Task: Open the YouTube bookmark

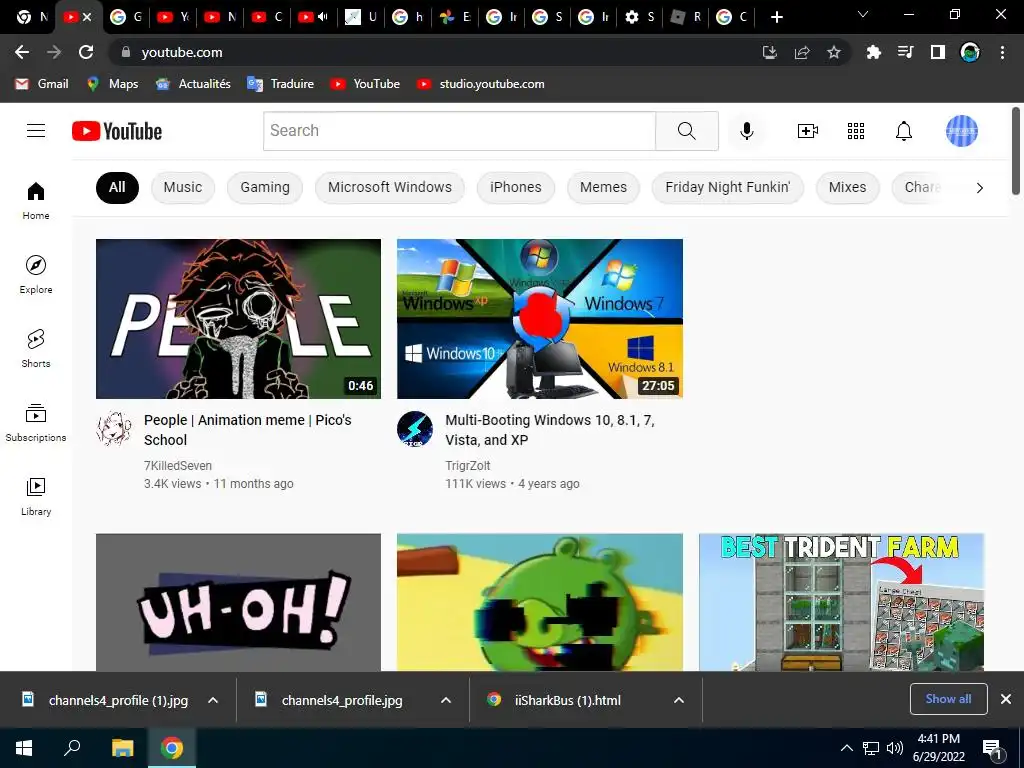Action: [365, 84]
